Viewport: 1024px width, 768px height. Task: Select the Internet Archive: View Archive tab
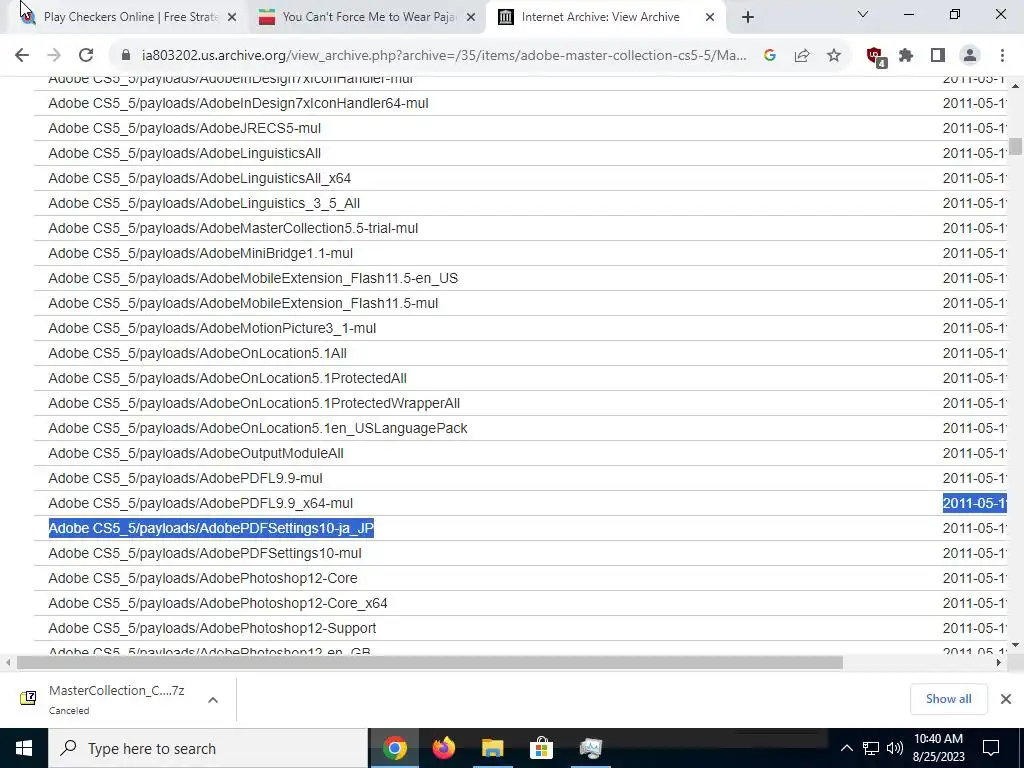pyautogui.click(x=605, y=17)
